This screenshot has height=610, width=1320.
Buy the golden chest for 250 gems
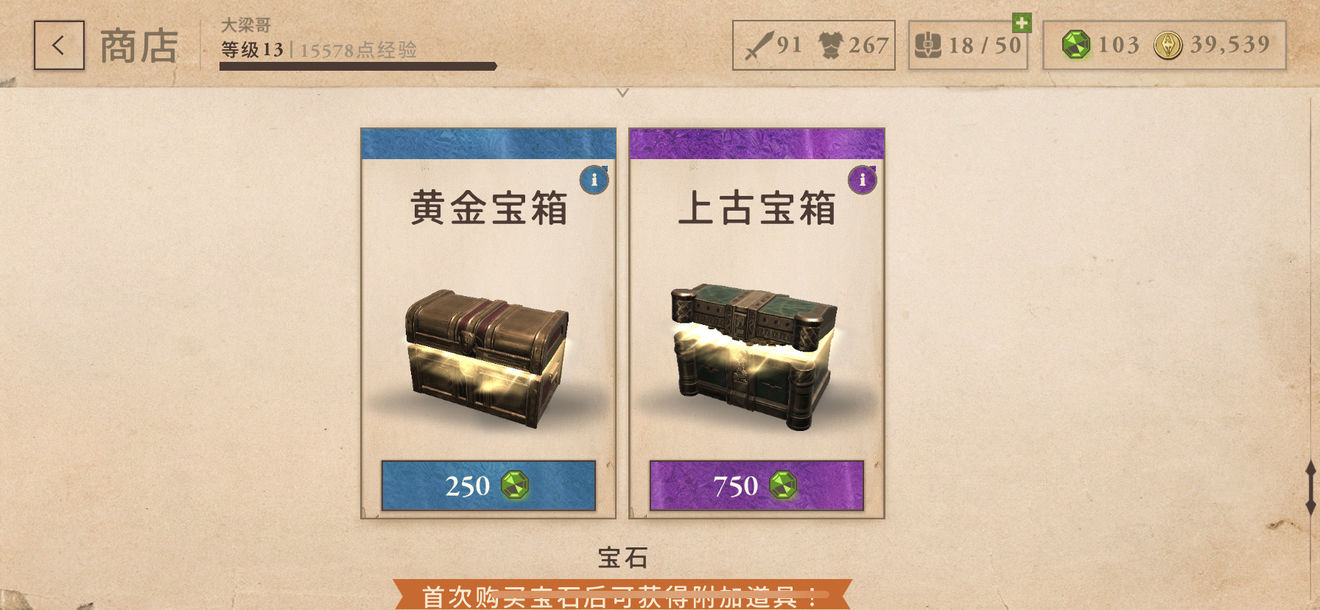pos(488,486)
